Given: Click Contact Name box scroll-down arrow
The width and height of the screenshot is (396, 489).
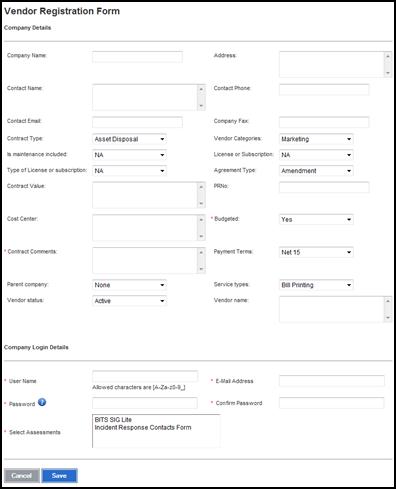Looking at the screenshot, I should [x=201, y=106].
